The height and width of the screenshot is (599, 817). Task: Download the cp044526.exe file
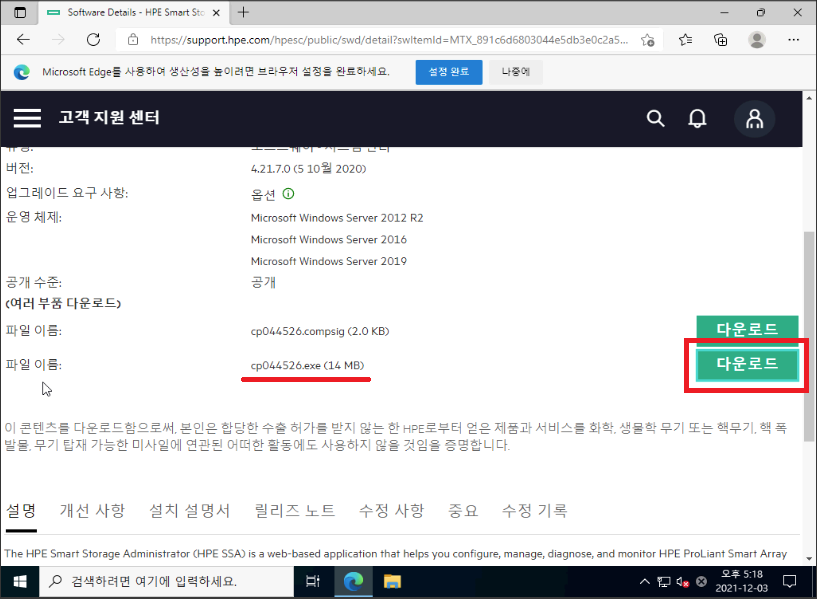coord(748,367)
